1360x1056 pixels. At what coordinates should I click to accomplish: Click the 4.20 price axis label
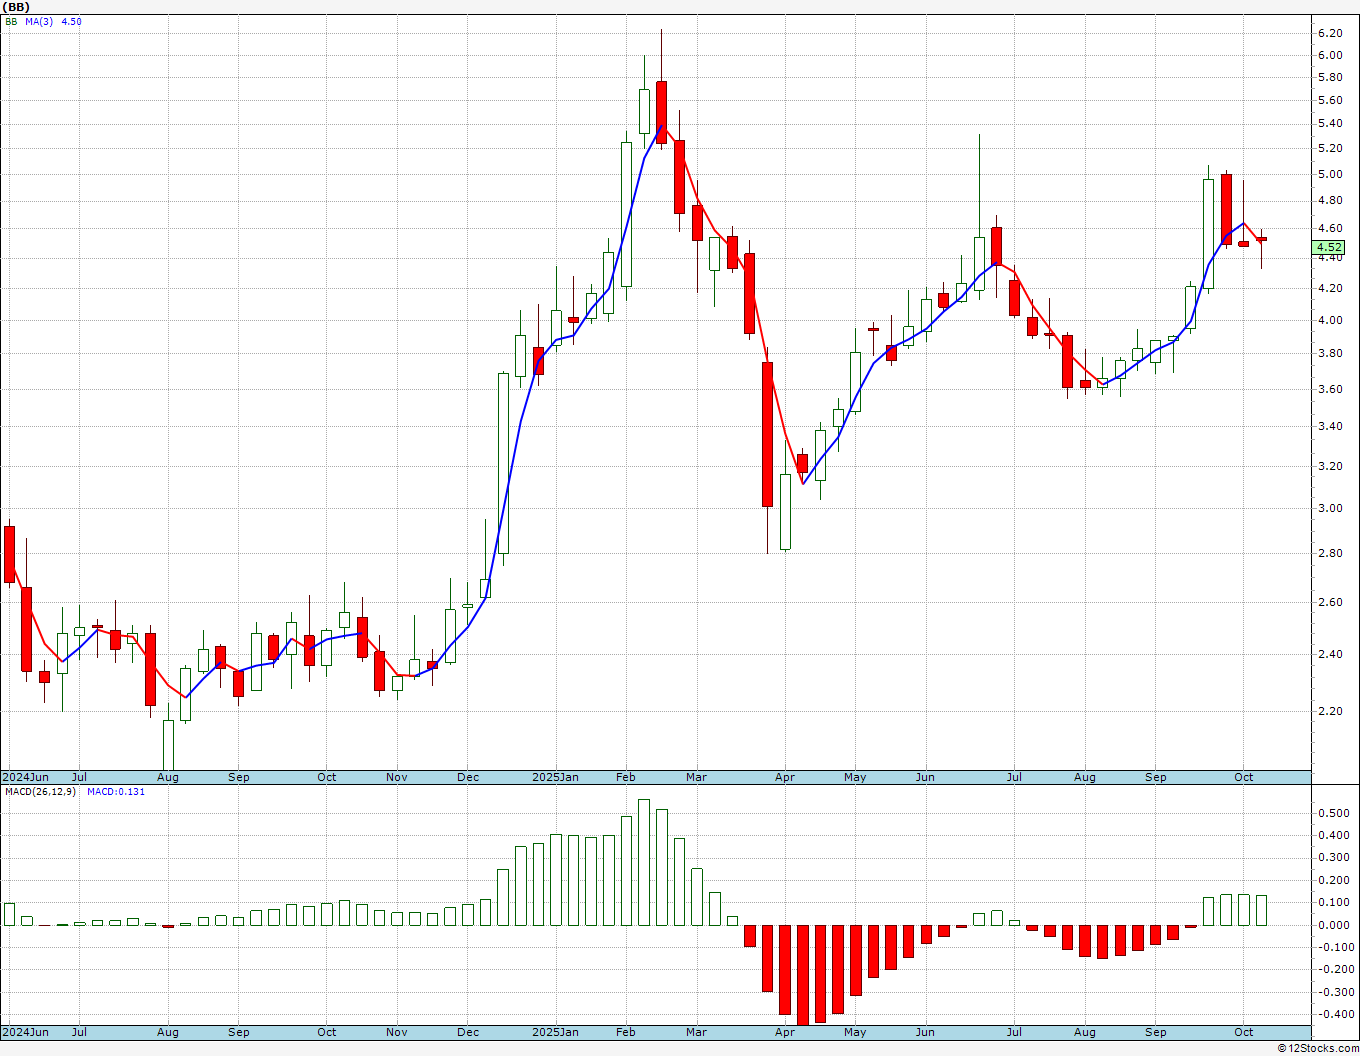tap(1330, 289)
